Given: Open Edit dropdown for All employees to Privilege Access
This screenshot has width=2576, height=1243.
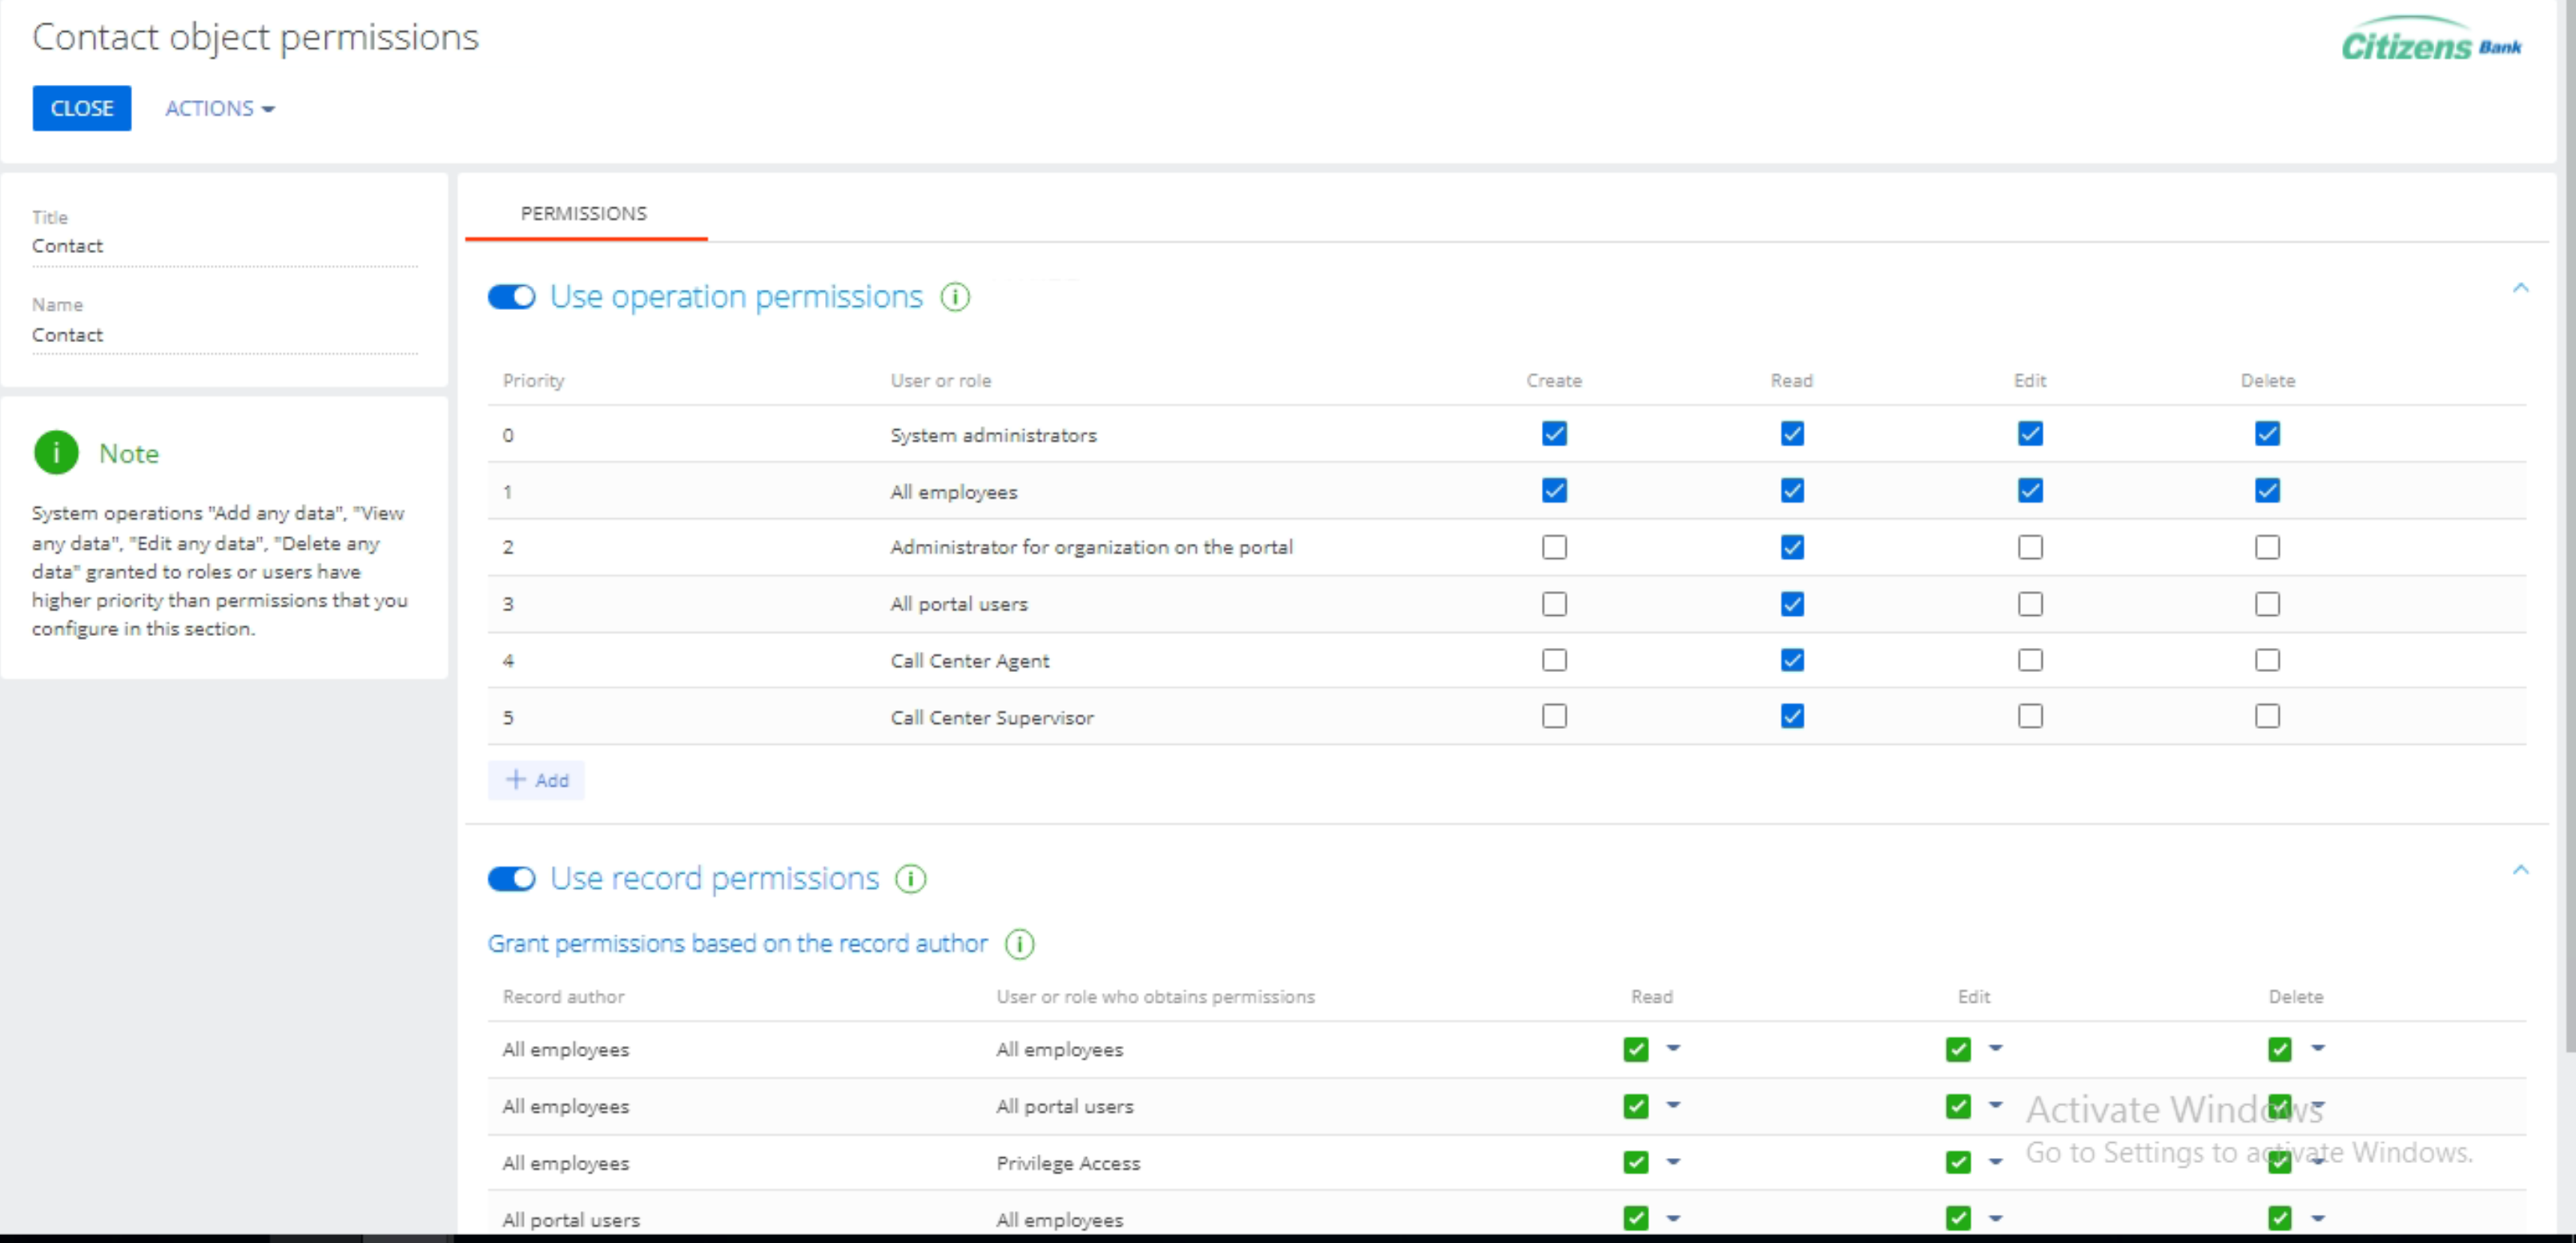Looking at the screenshot, I should pyautogui.click(x=1995, y=1162).
